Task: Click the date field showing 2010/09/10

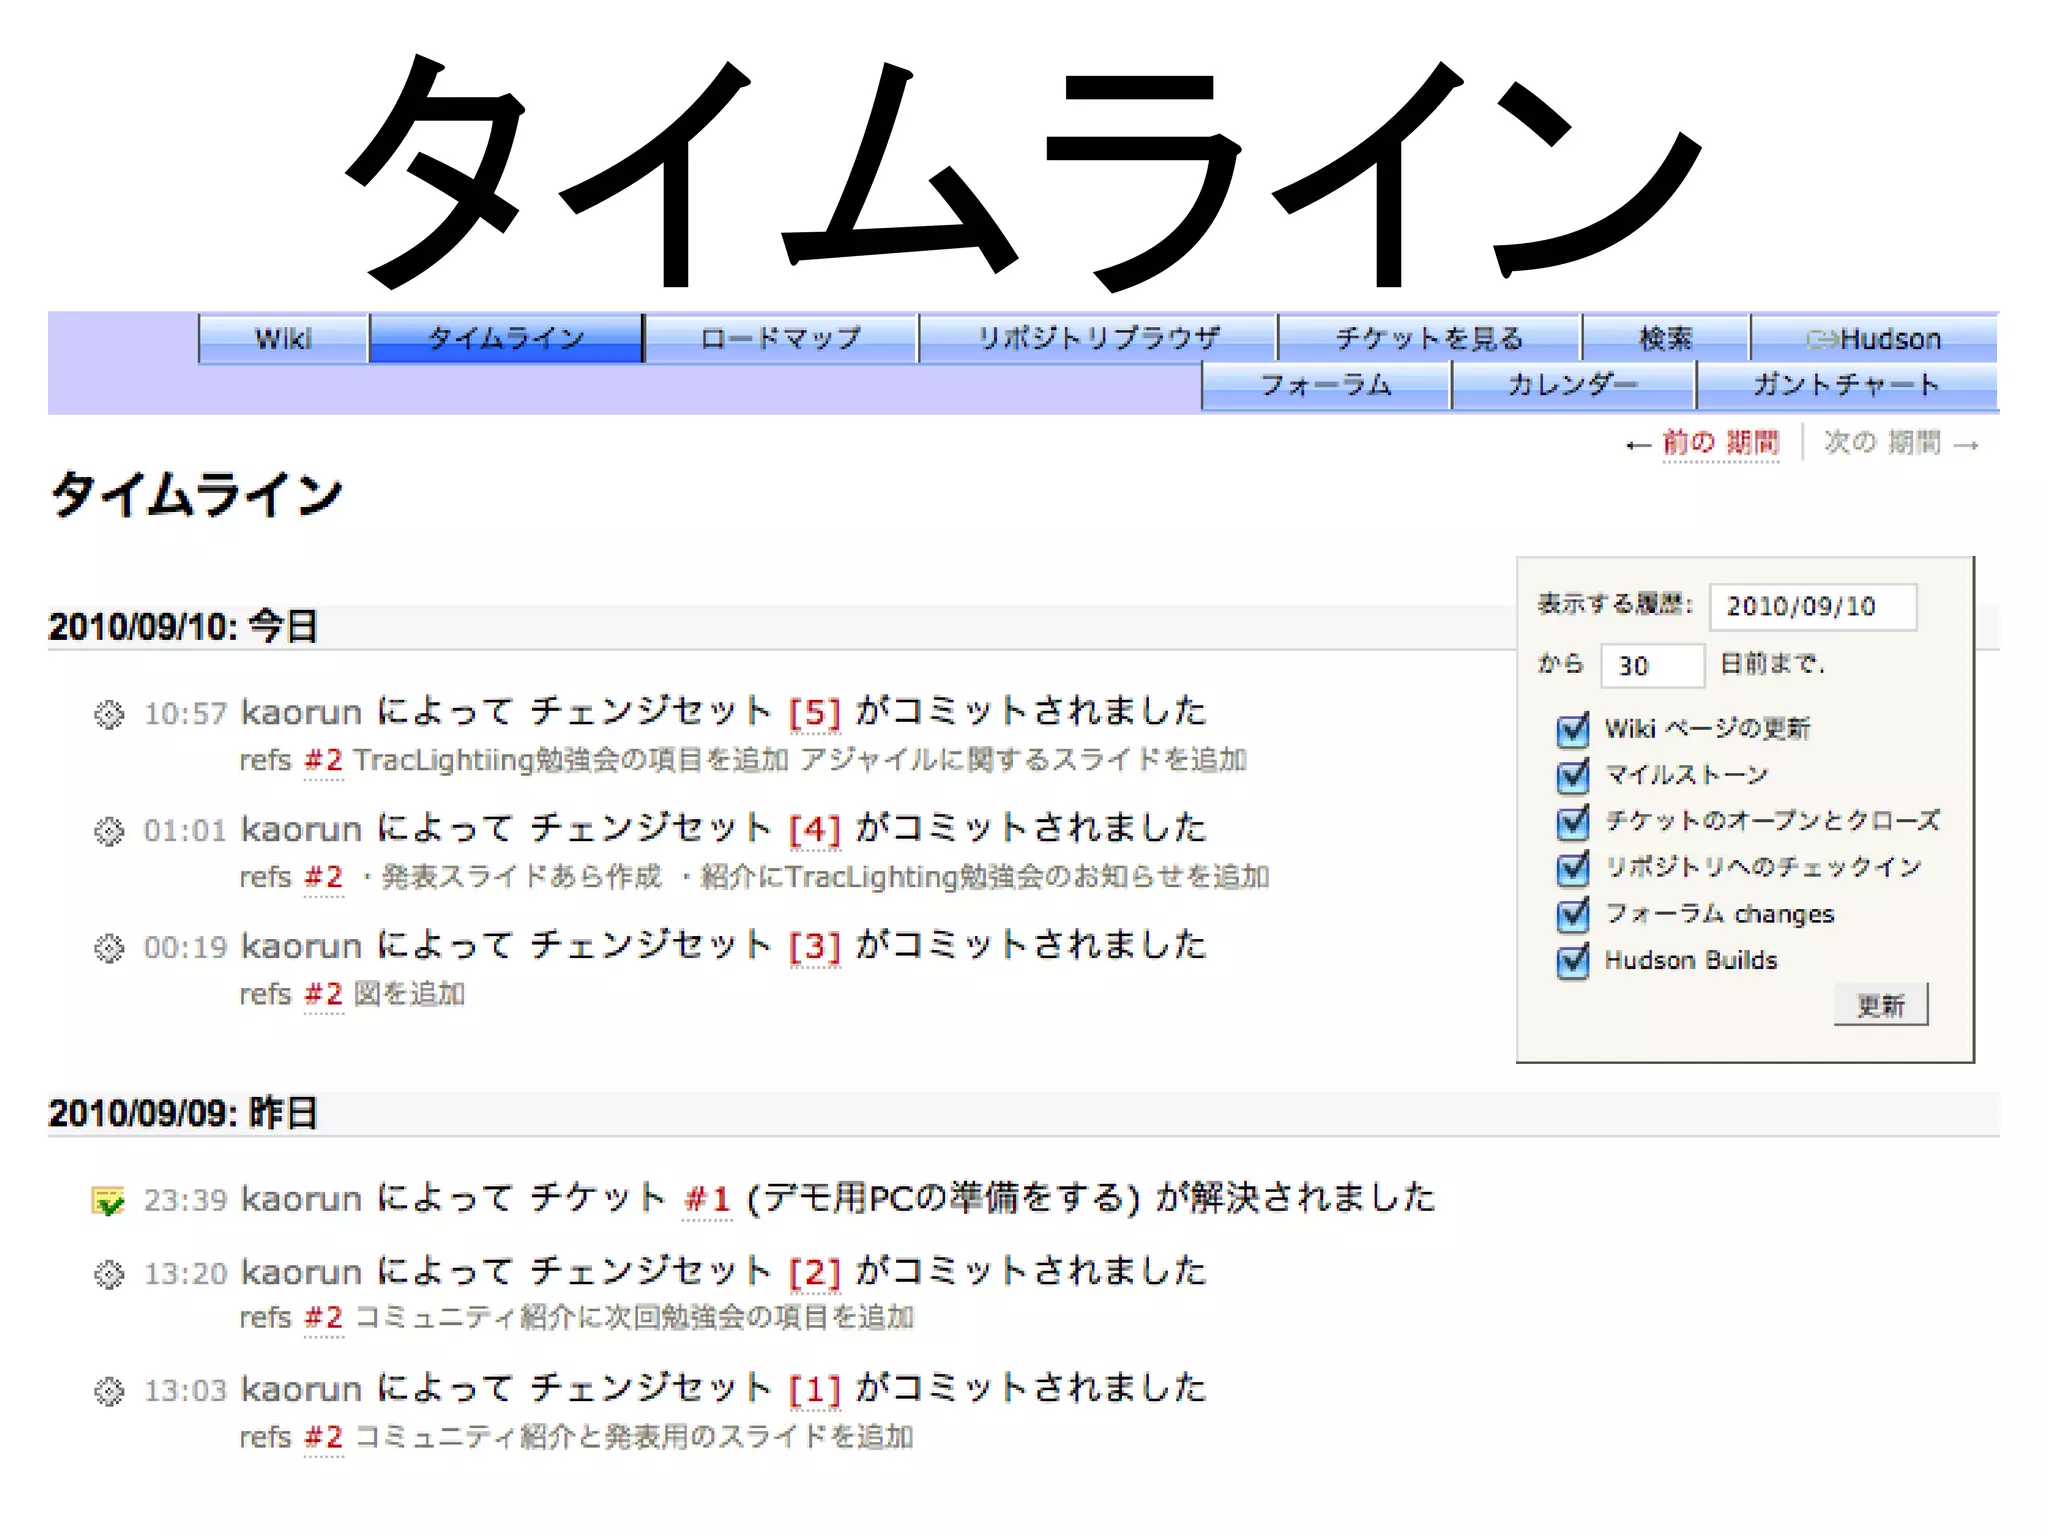Action: tap(1811, 607)
